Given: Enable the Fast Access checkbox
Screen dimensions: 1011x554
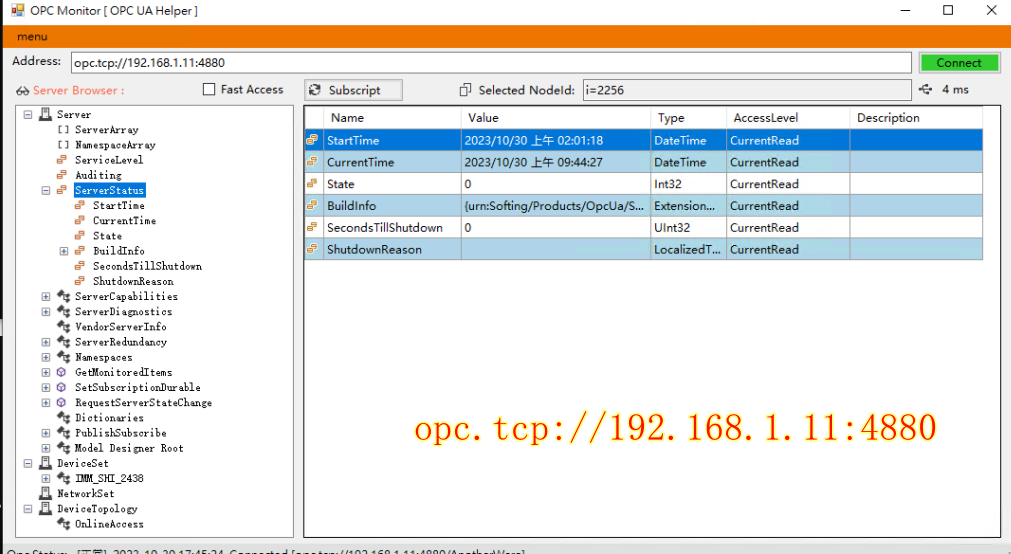Looking at the screenshot, I should (209, 90).
